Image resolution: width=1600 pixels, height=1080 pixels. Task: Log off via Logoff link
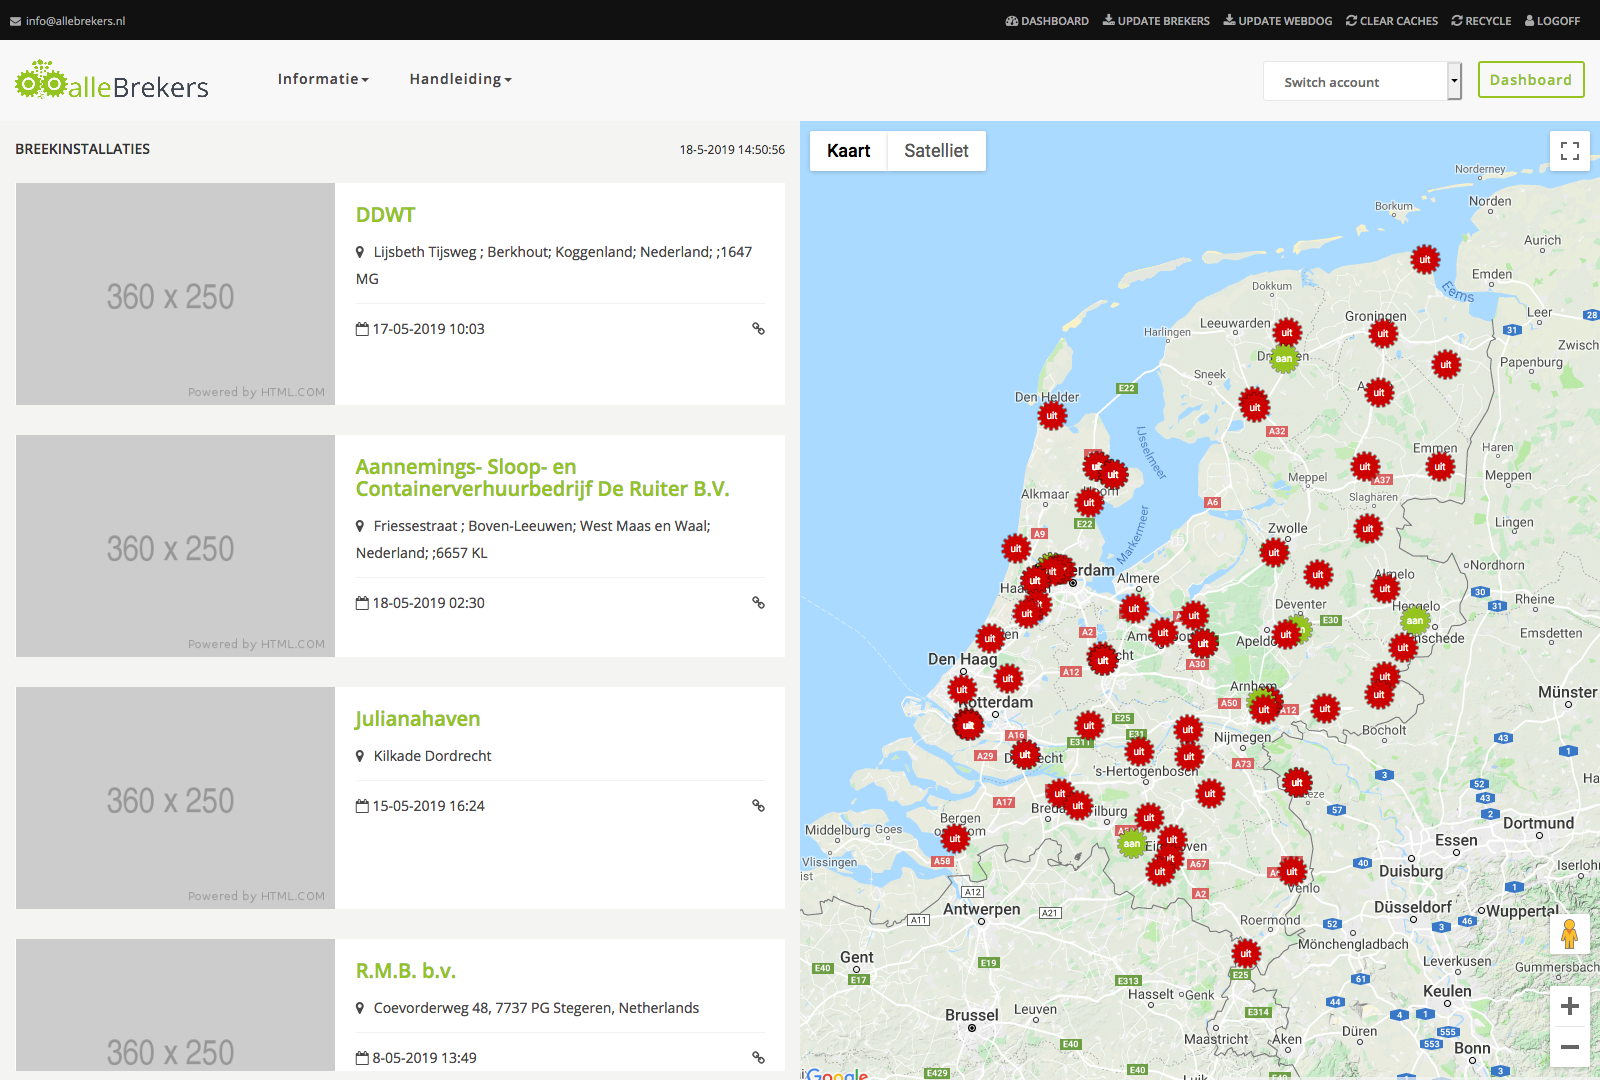1552,21
